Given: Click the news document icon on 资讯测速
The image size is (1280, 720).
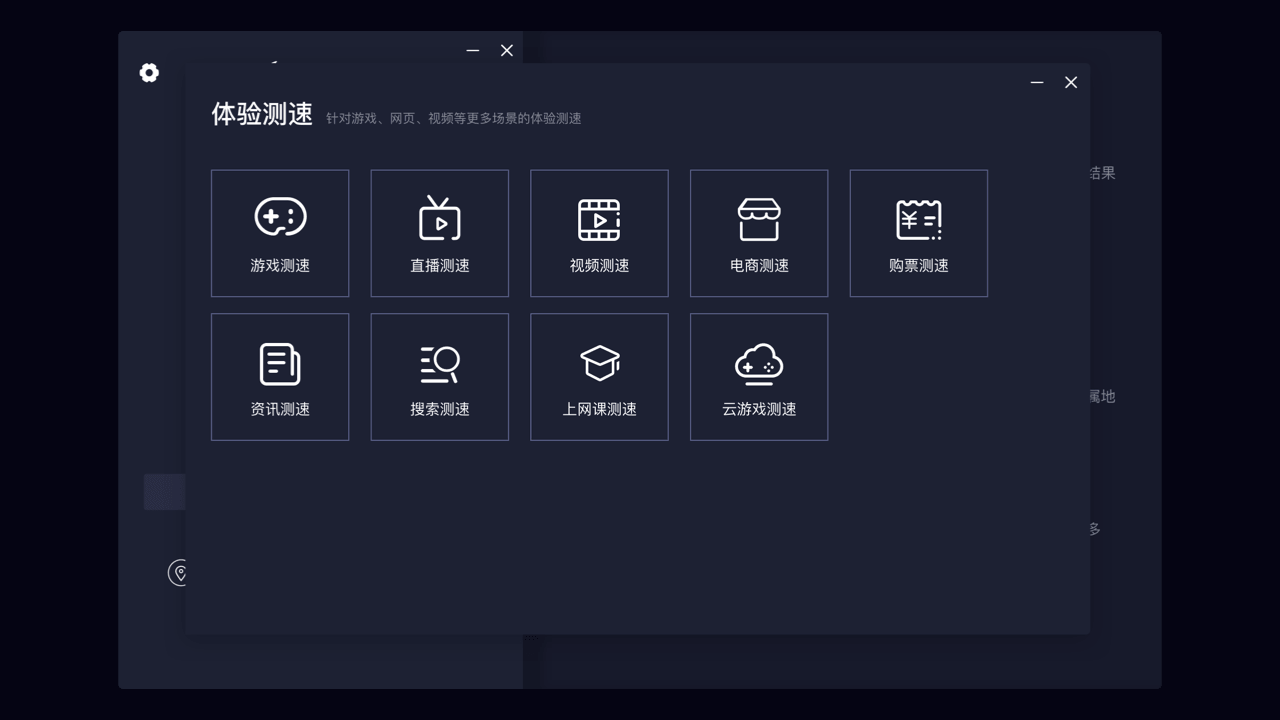Looking at the screenshot, I should coord(279,363).
